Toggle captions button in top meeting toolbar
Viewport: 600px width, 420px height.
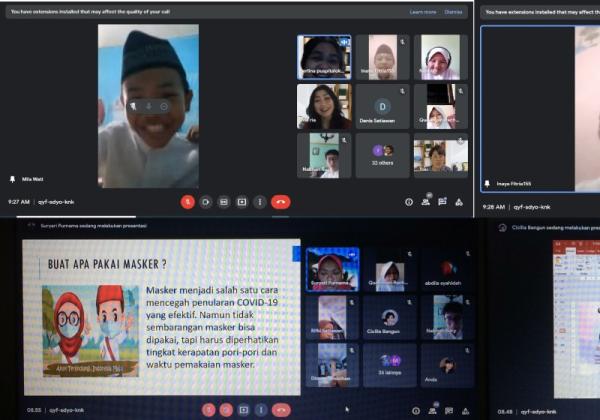pos(224,202)
